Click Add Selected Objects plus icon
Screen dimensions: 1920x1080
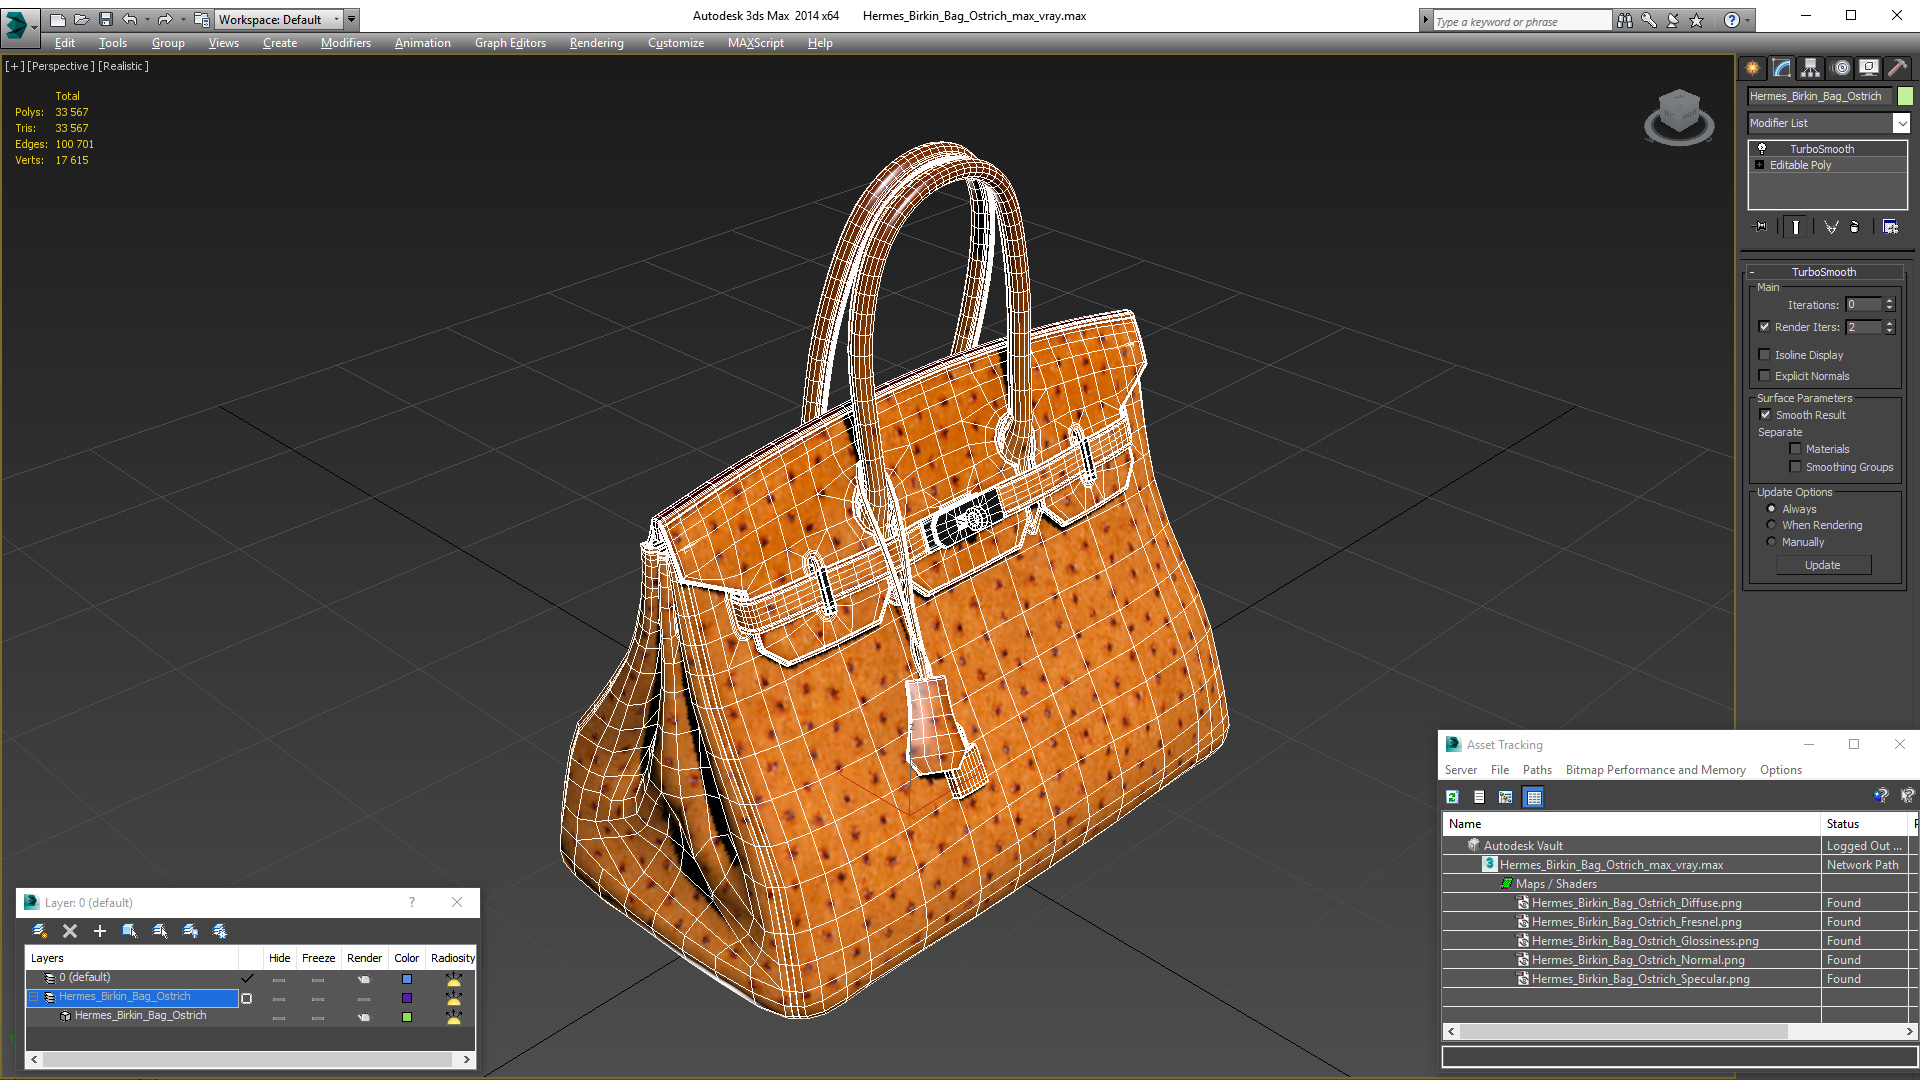tap(100, 931)
